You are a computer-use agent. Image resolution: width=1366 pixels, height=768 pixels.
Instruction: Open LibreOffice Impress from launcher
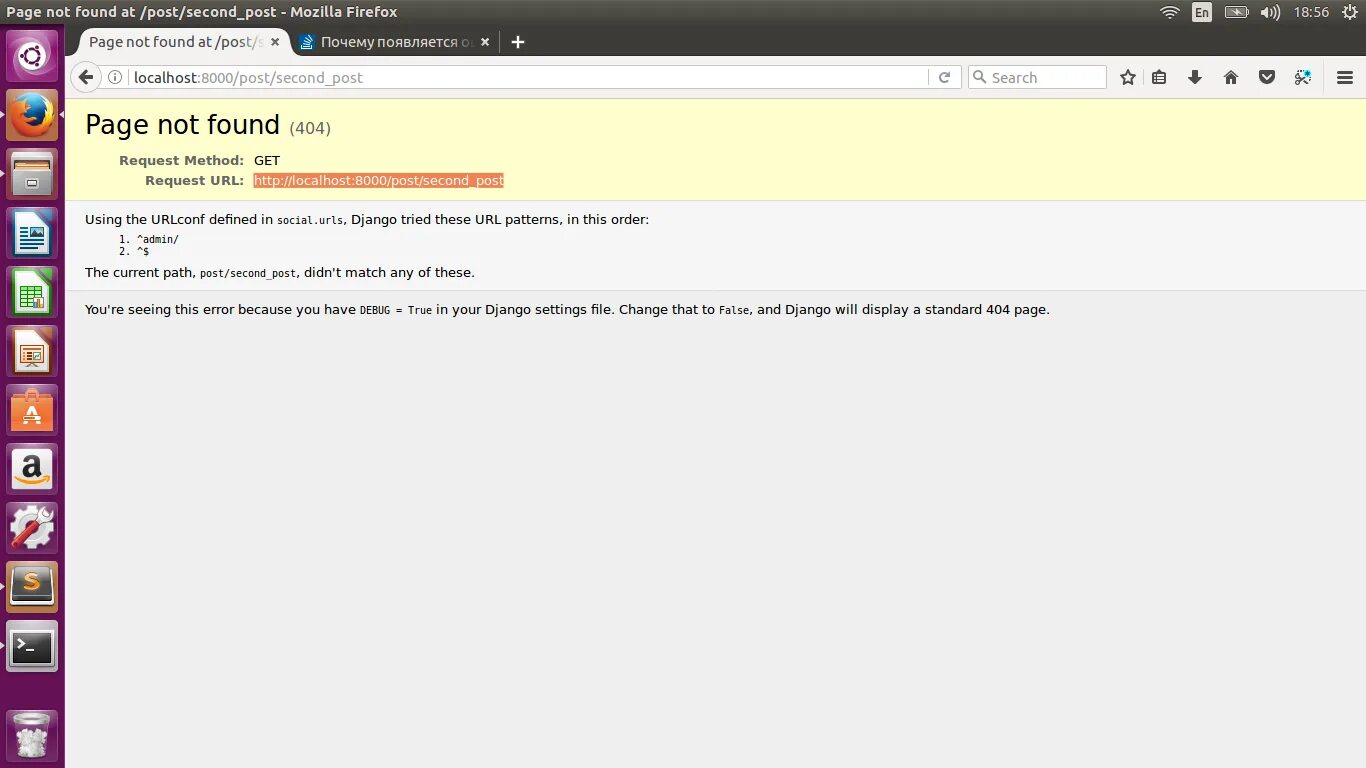click(x=32, y=352)
